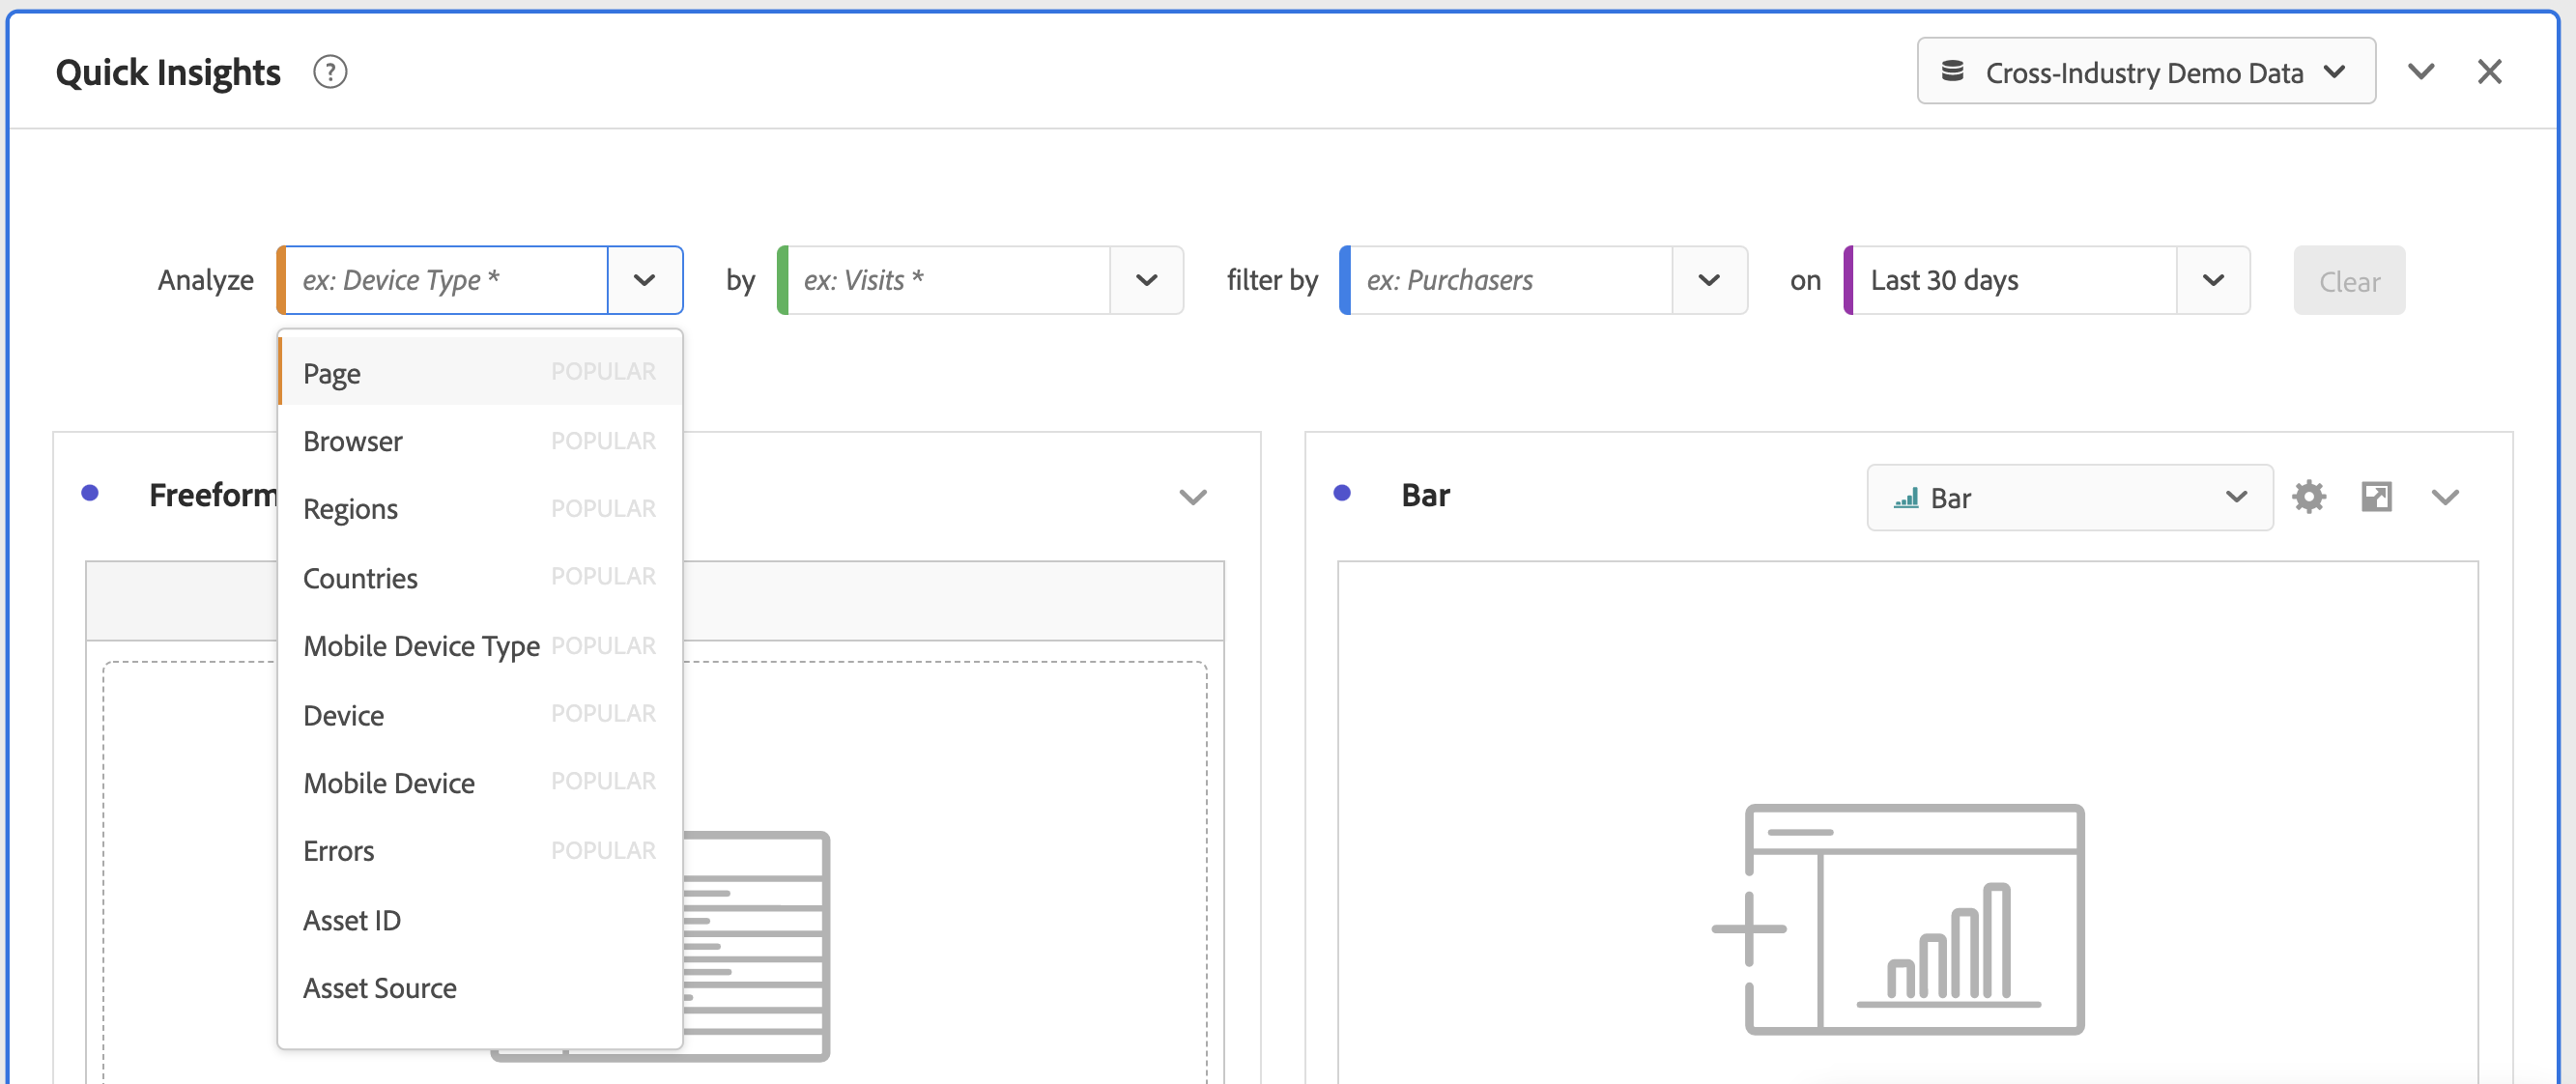
Task: Choose Mobile Device Type from the list
Action: click(x=421, y=646)
